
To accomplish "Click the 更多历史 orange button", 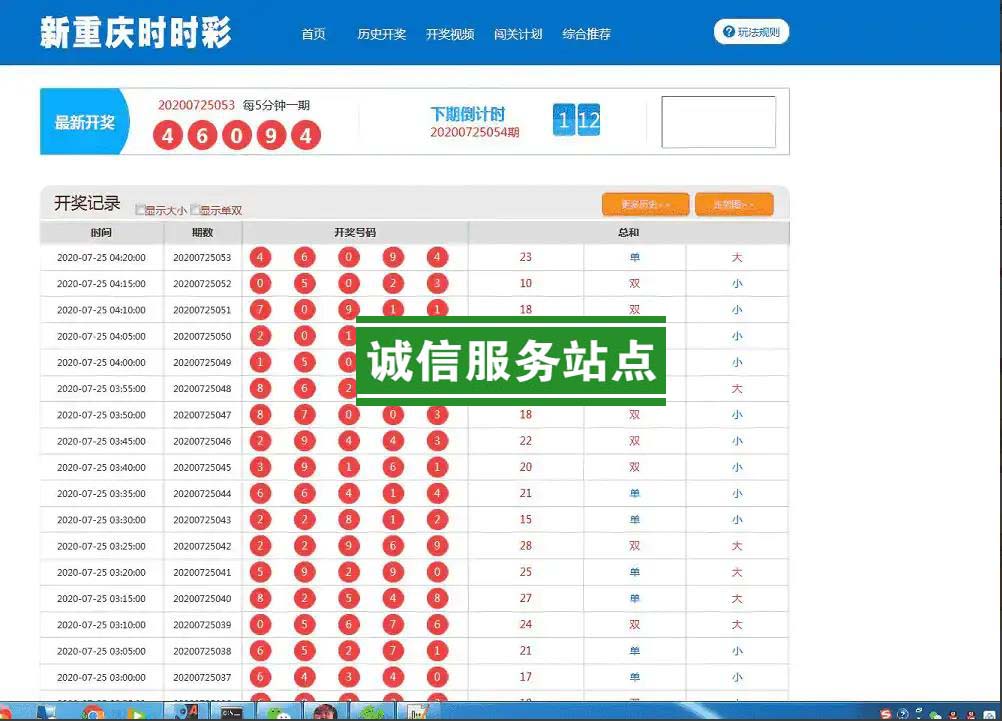I will point(645,204).
